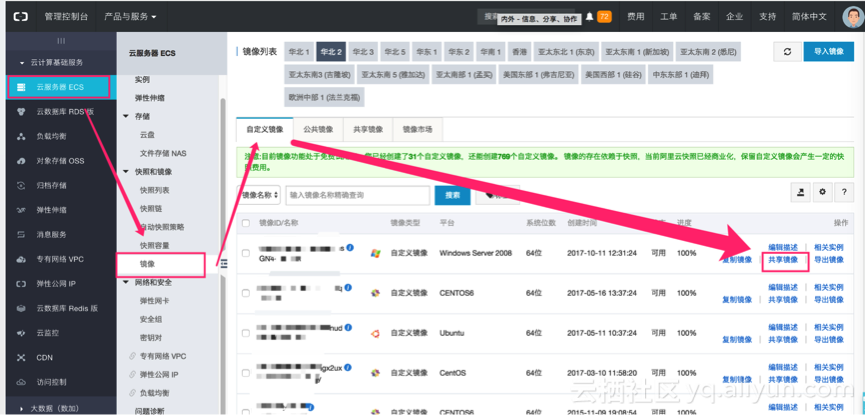
Task: Select the 亚太东南 1 (新加坡) region
Action: [x=637, y=52]
